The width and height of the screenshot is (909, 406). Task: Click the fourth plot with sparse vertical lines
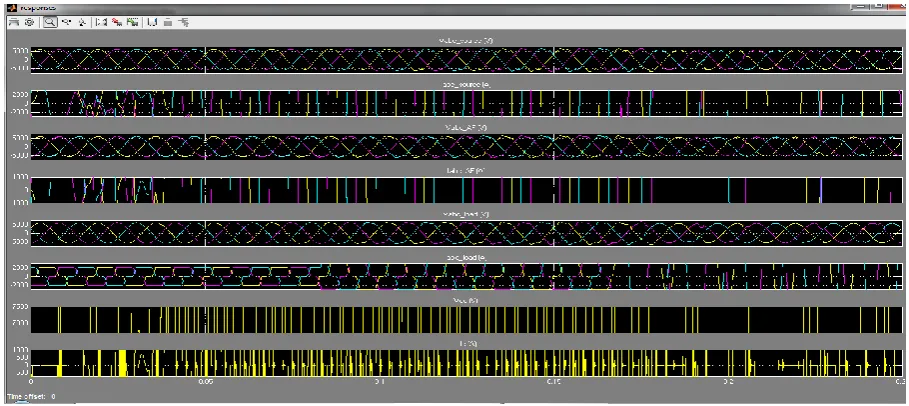467,190
